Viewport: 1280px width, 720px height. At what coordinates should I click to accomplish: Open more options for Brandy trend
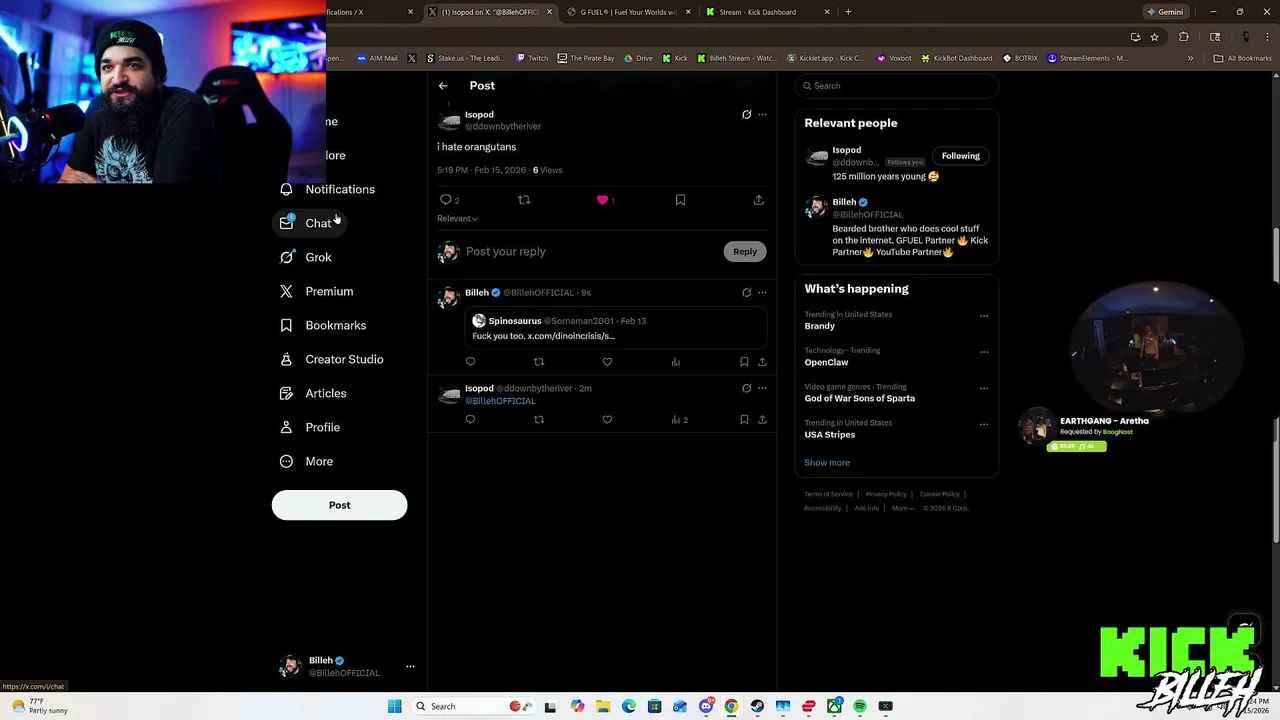click(984, 316)
